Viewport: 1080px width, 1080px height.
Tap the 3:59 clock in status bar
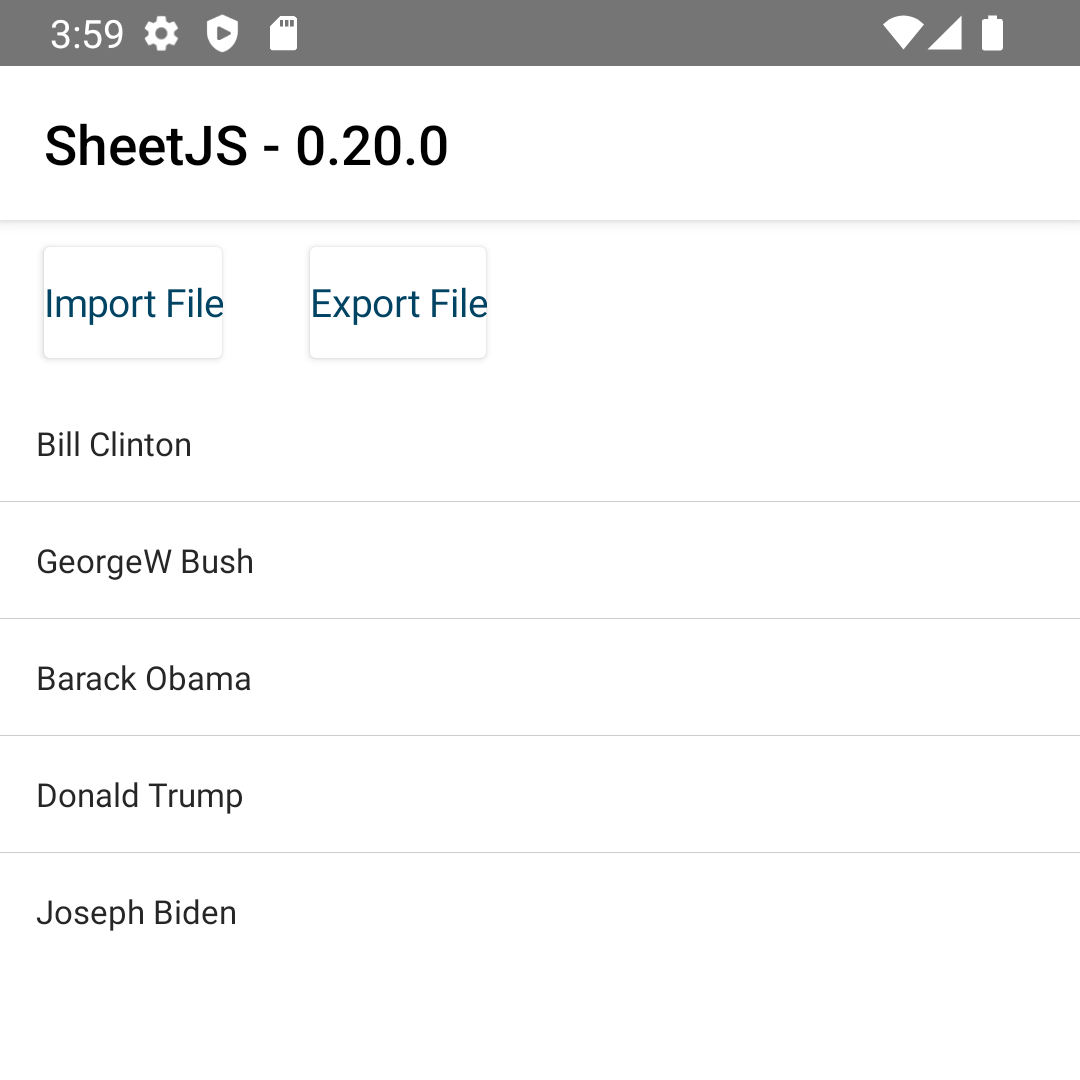tap(87, 35)
